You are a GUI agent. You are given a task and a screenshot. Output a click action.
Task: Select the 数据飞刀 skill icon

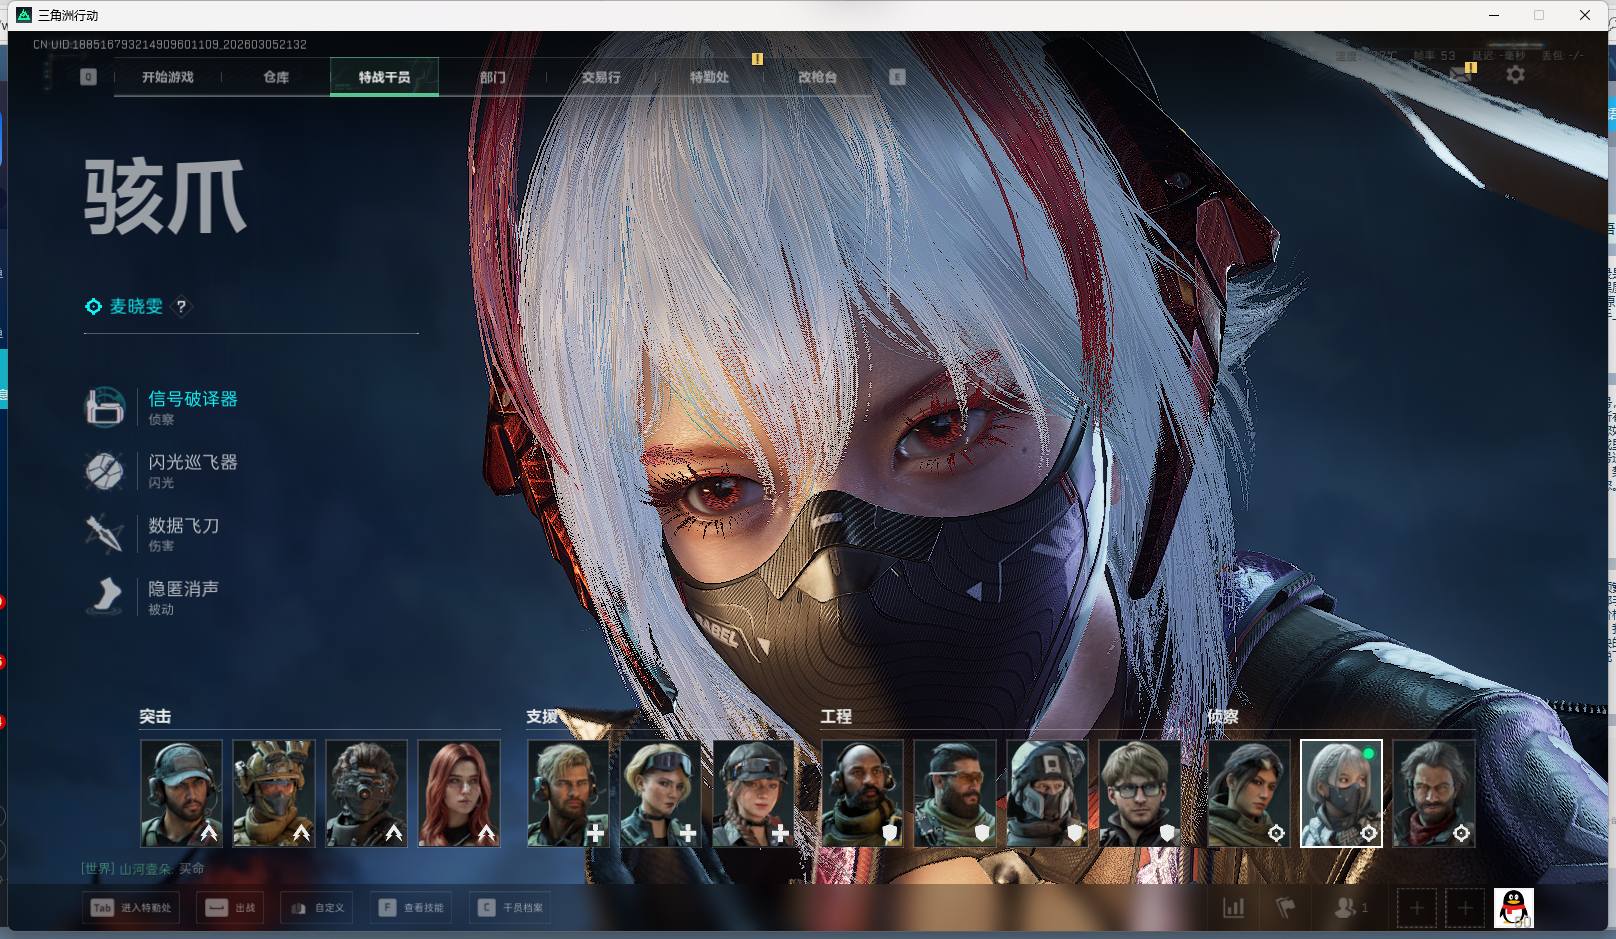click(105, 533)
